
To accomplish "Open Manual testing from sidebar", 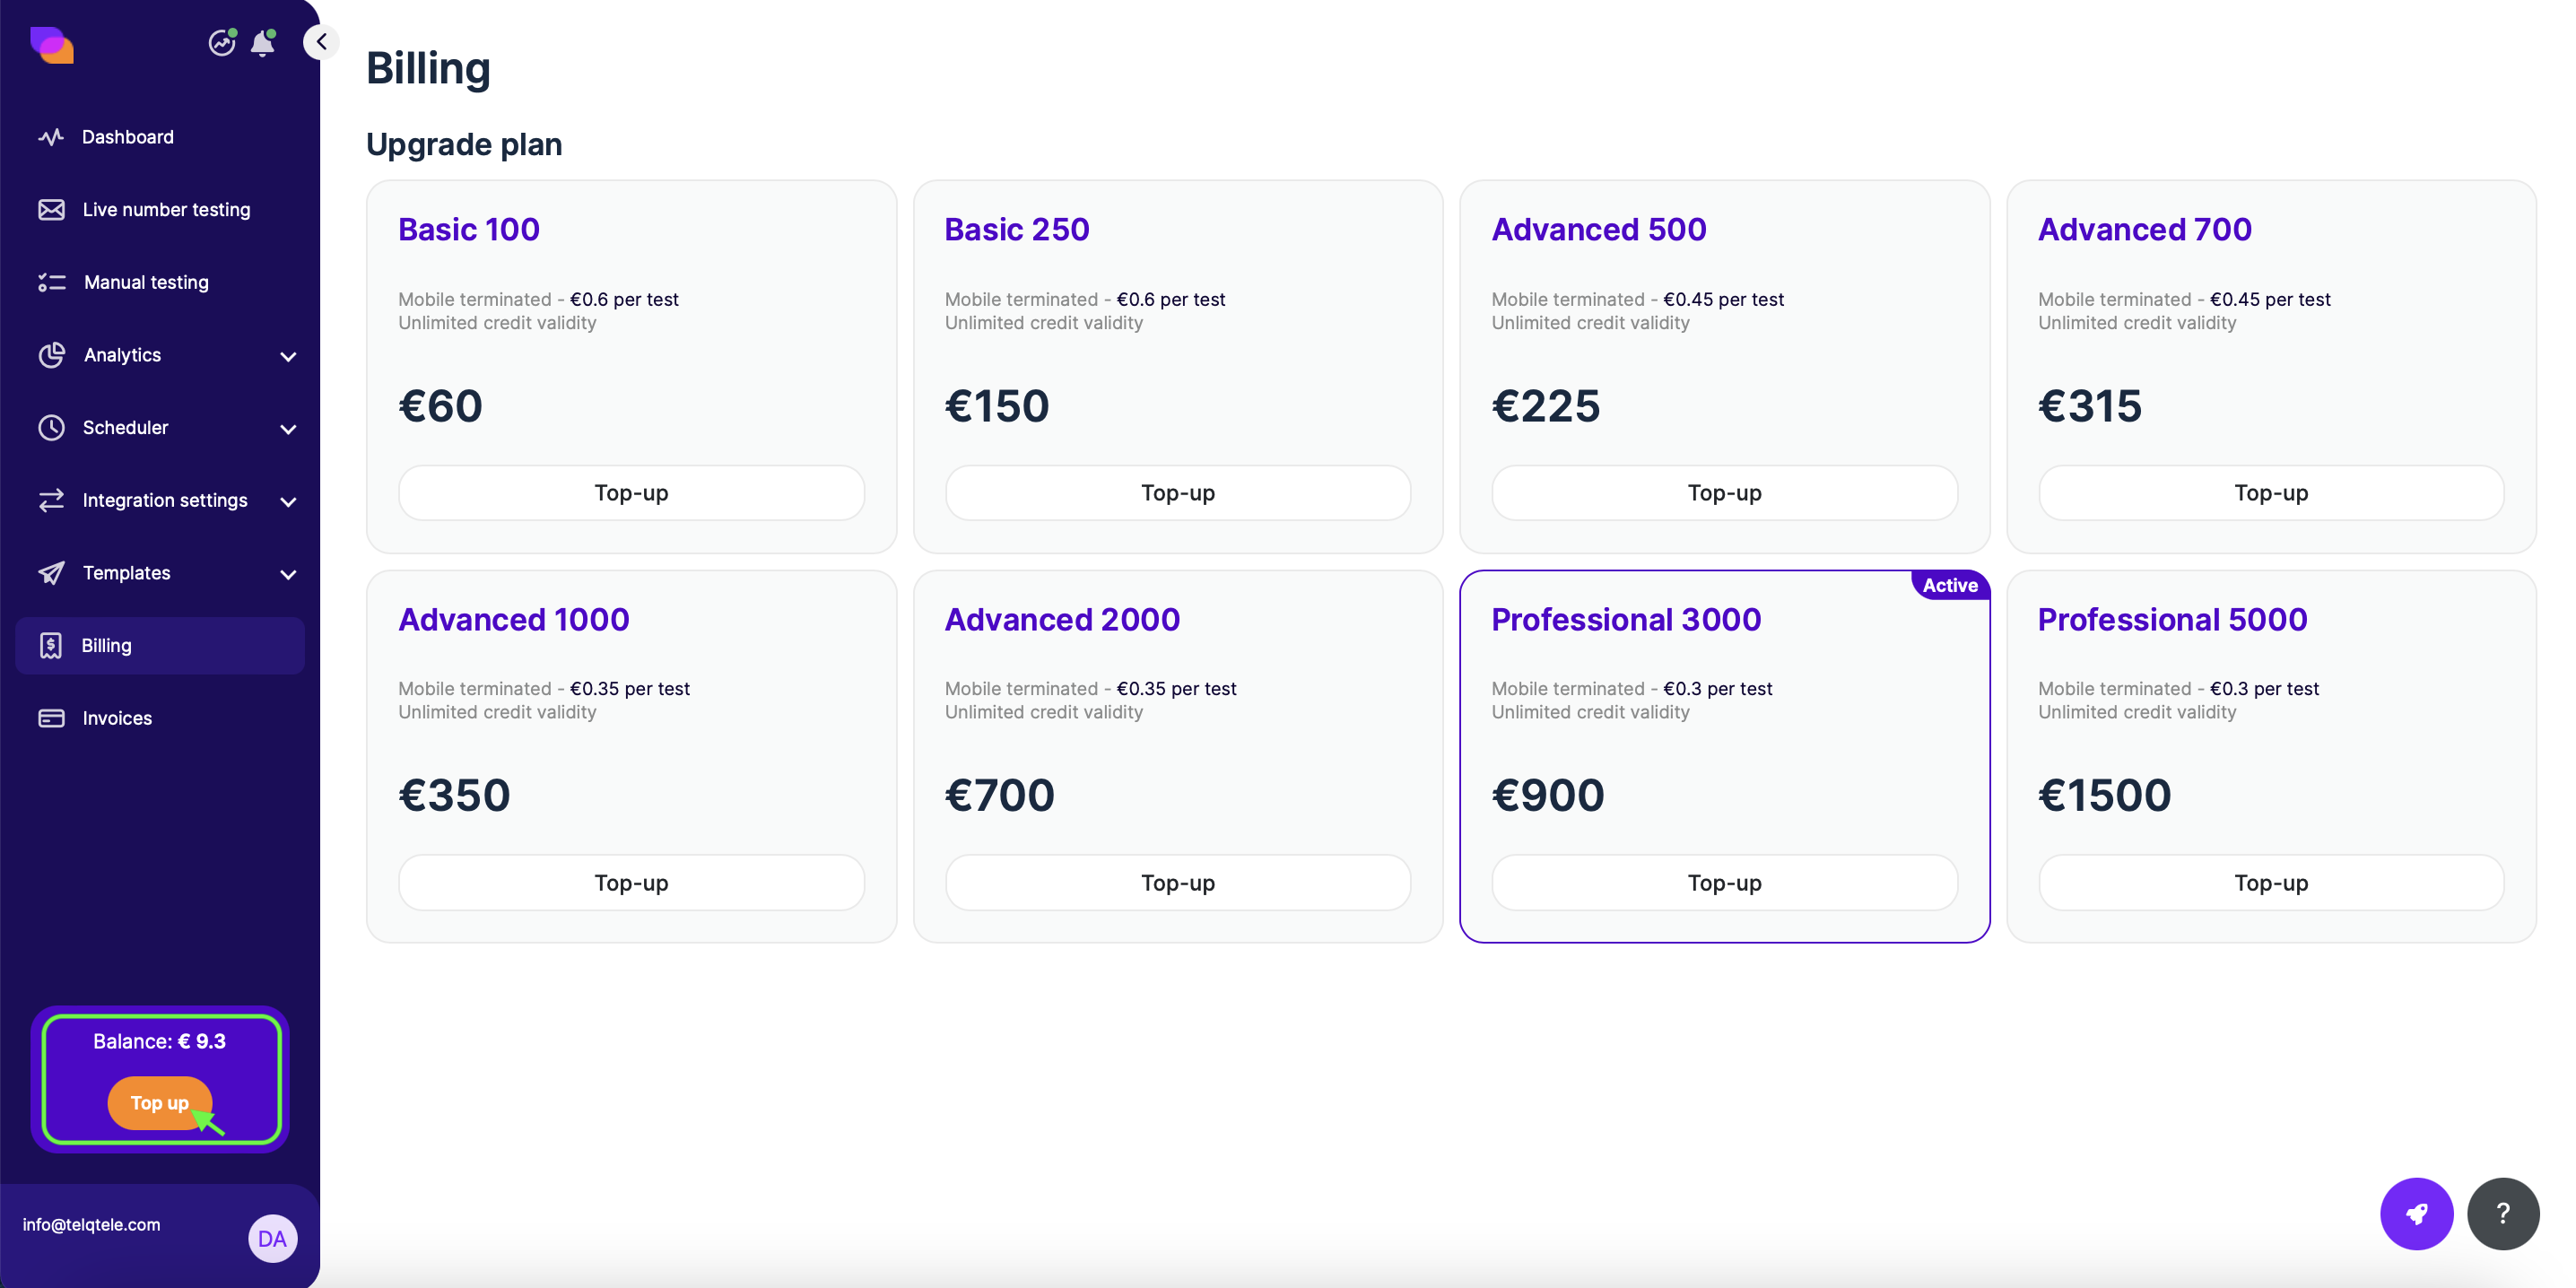I will pyautogui.click(x=146, y=283).
